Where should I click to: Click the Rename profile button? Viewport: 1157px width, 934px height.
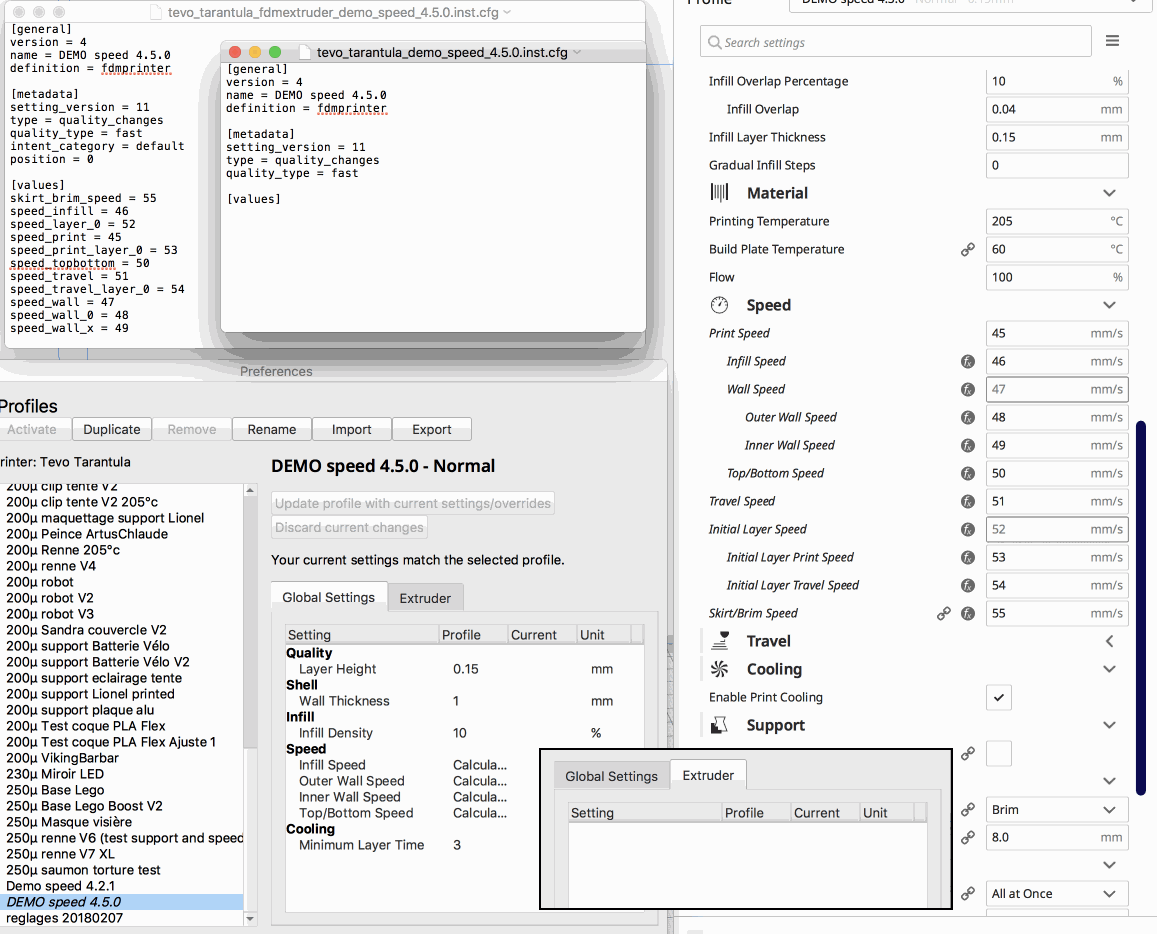pyautogui.click(x=272, y=429)
